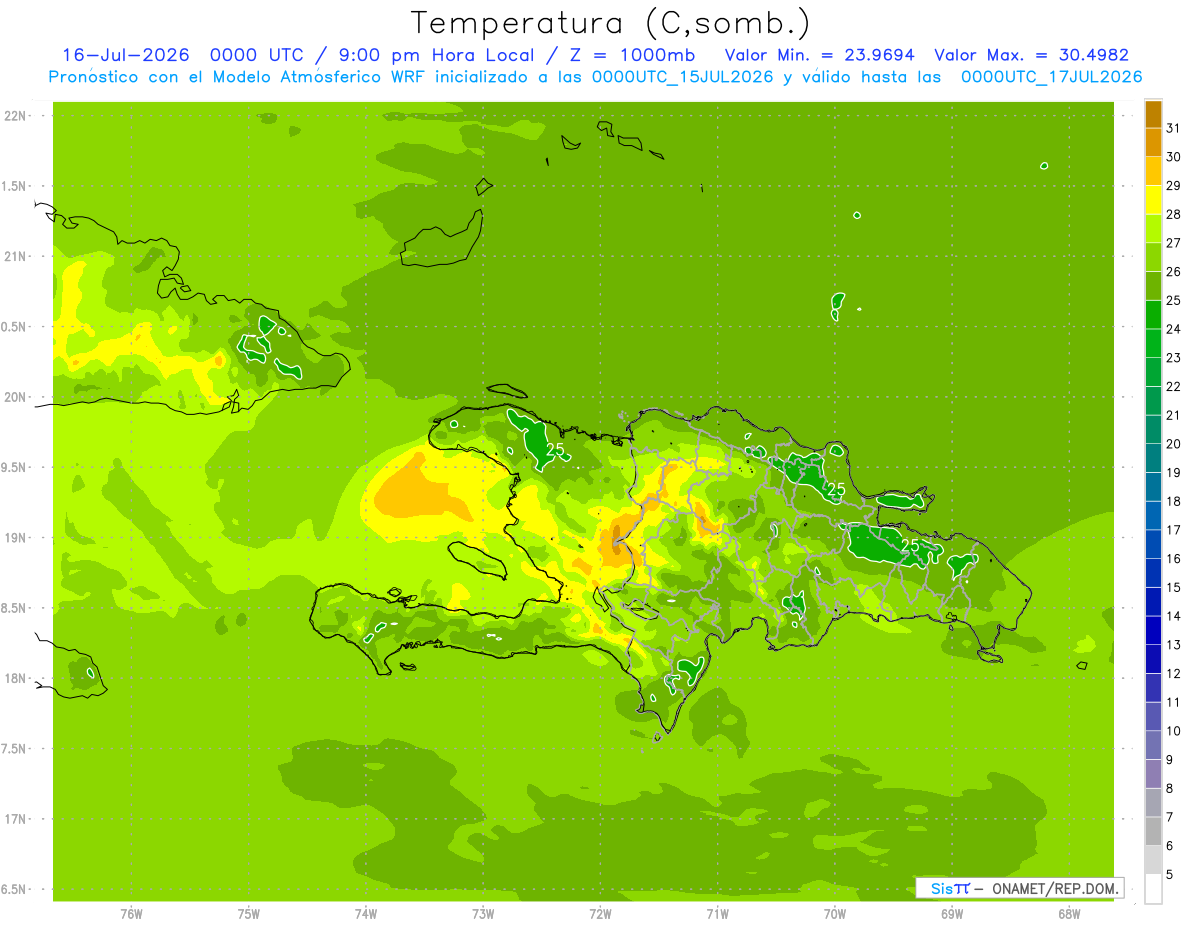Select the 'Valor Max. = 30.4982' readout
Image resolution: width=1200 pixels, height=927 pixels.
[x=1031, y=55]
